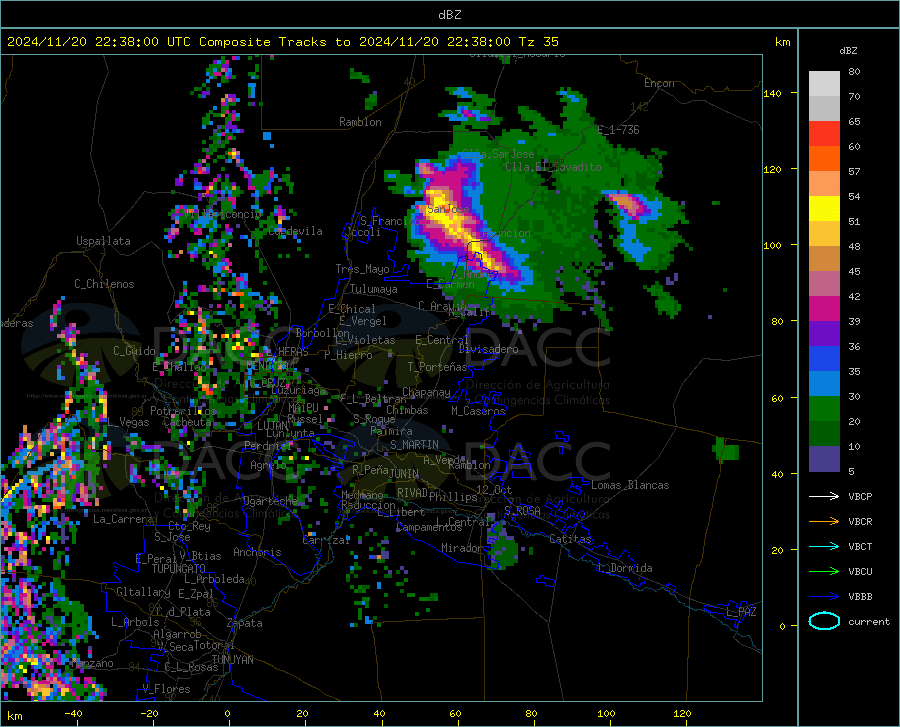Click the '140' tick on the vertical km axis
Viewport: 900px width, 727px height.
click(x=772, y=93)
